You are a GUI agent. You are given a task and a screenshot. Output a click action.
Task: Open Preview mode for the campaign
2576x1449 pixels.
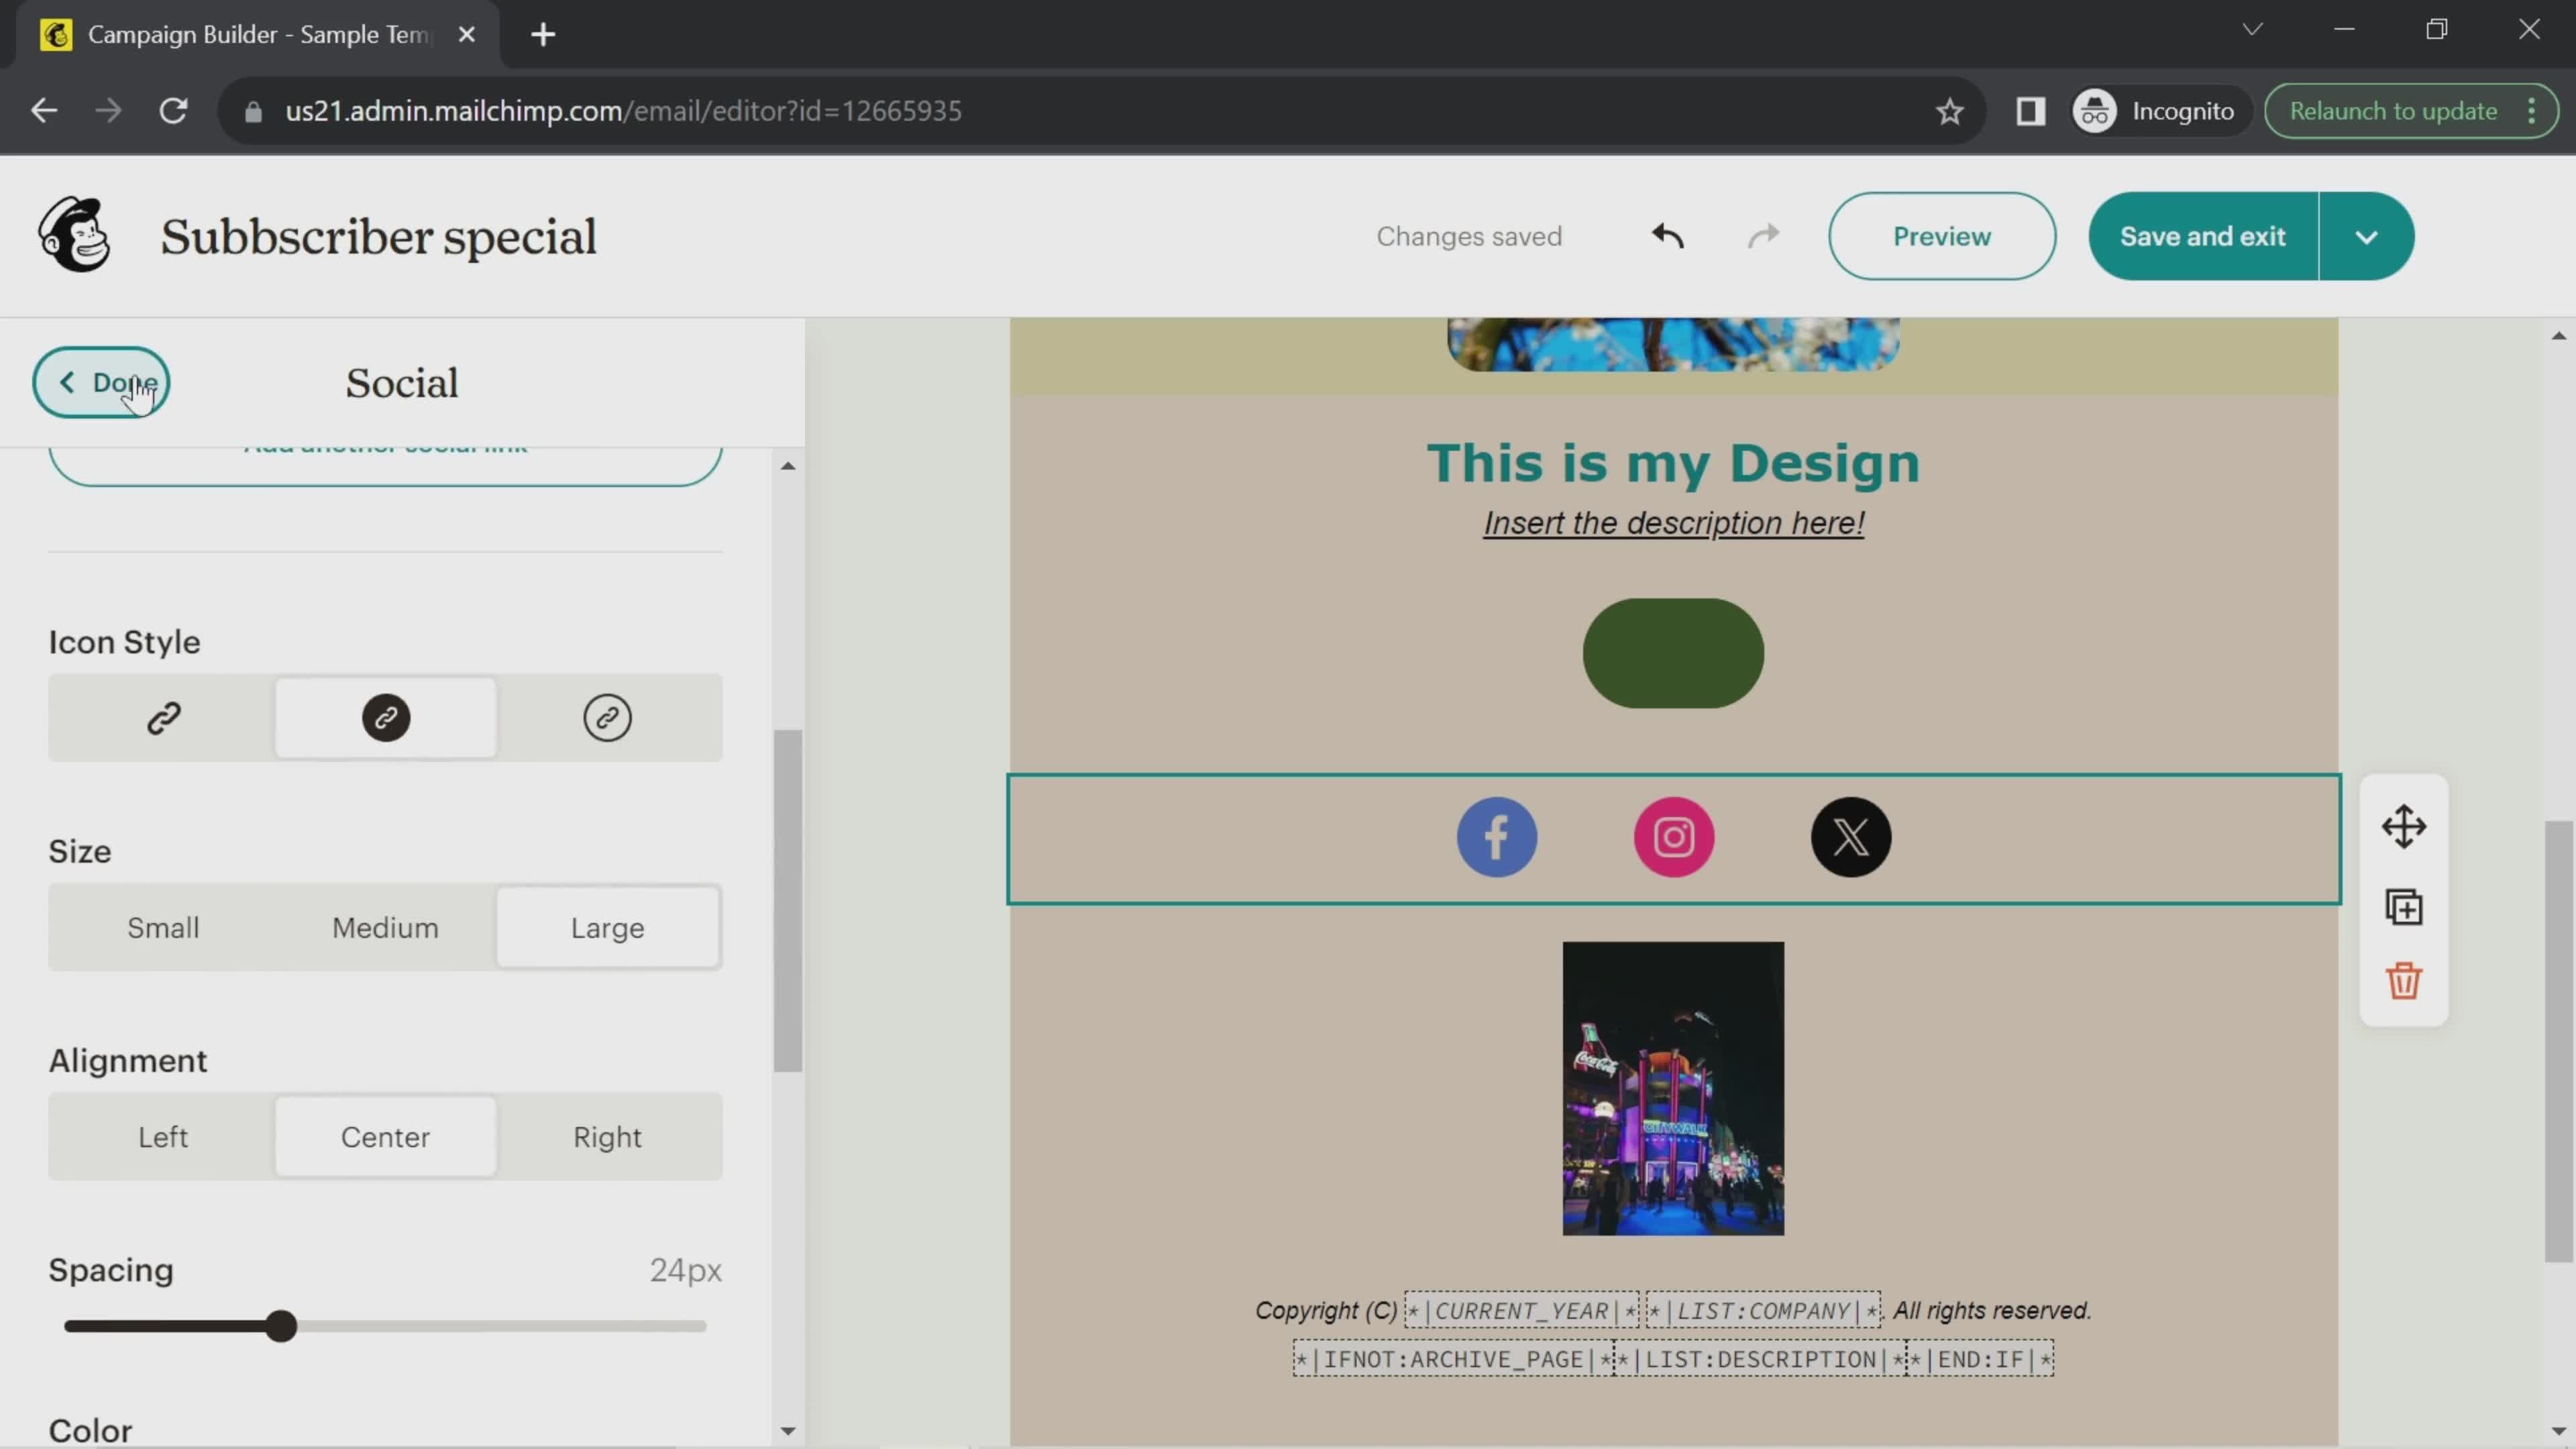[1941, 235]
